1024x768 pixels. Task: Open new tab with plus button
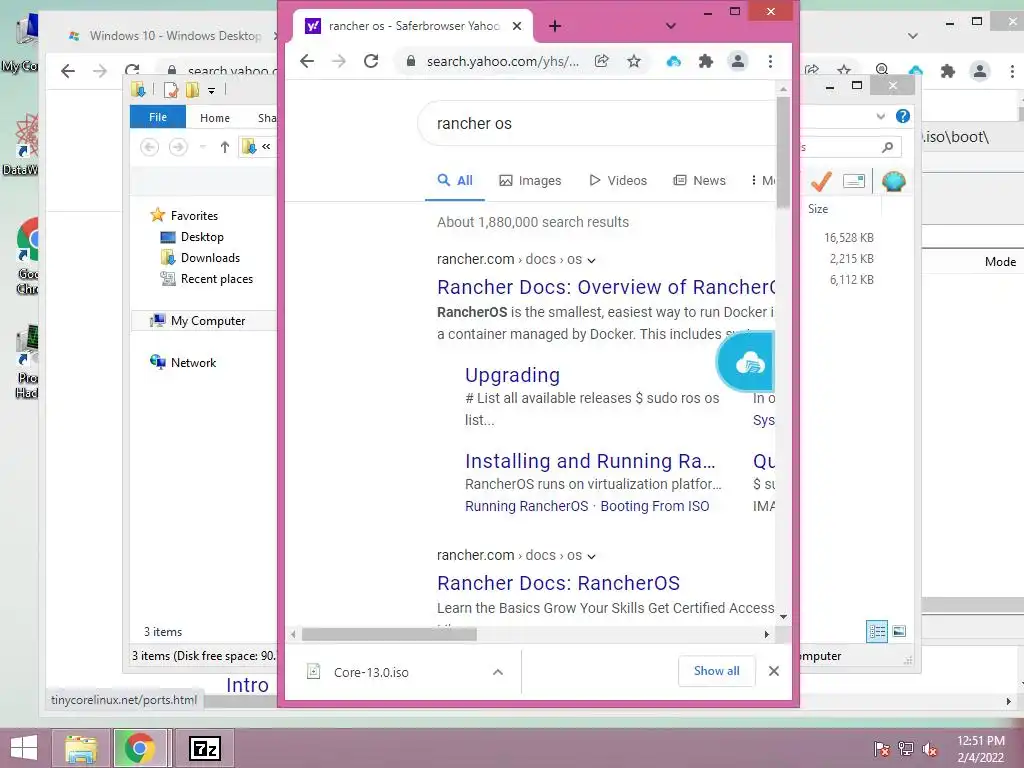555,26
